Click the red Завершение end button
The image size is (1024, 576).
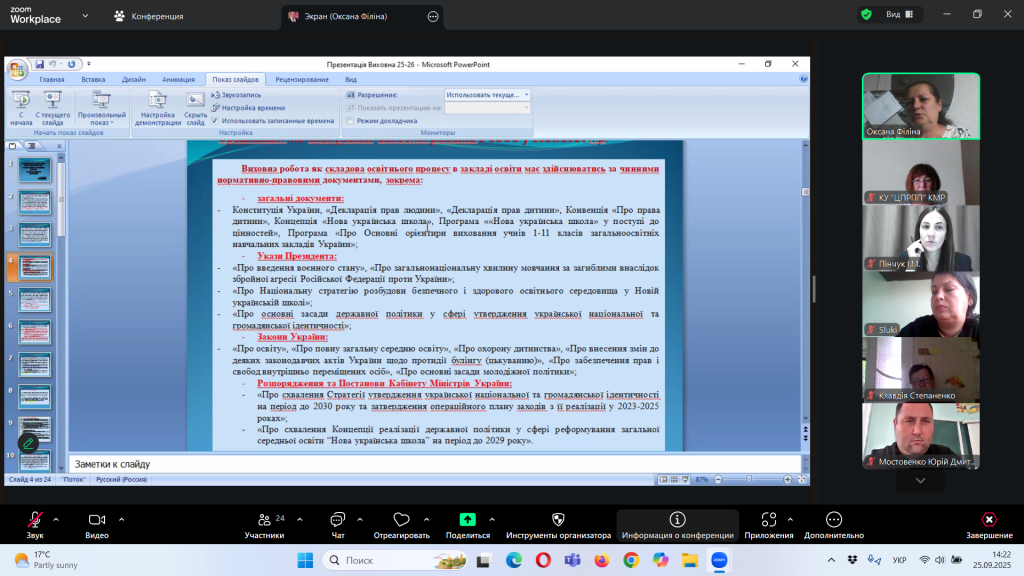(988, 521)
